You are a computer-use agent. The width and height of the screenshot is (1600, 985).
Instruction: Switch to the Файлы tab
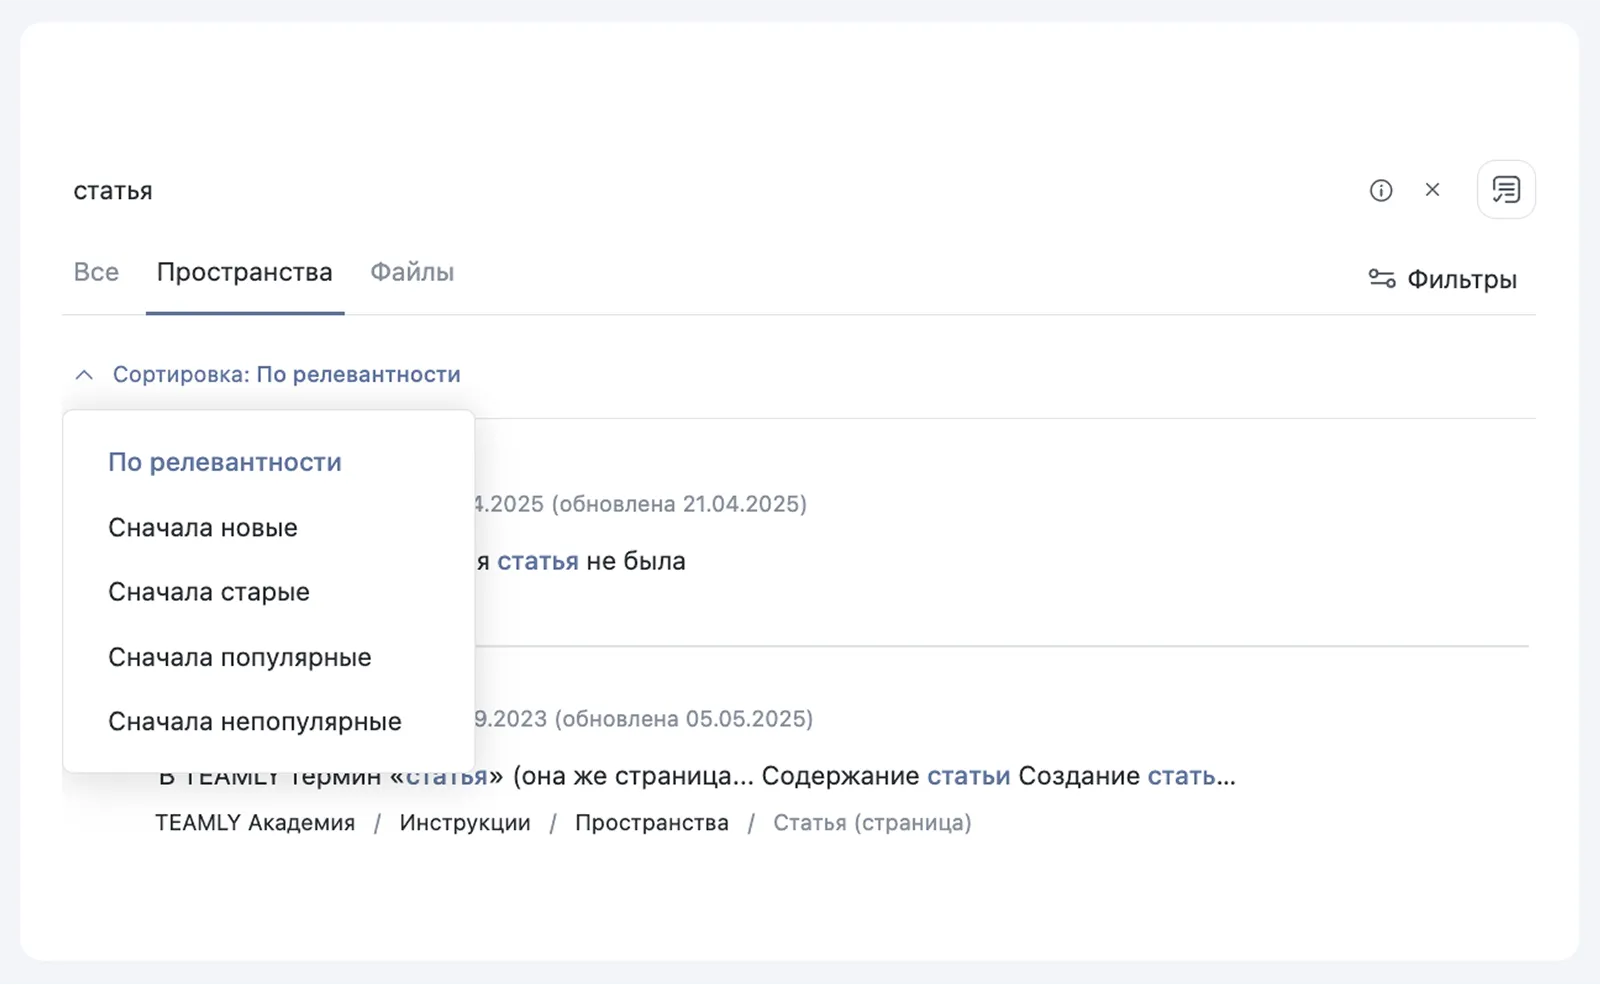tap(412, 272)
